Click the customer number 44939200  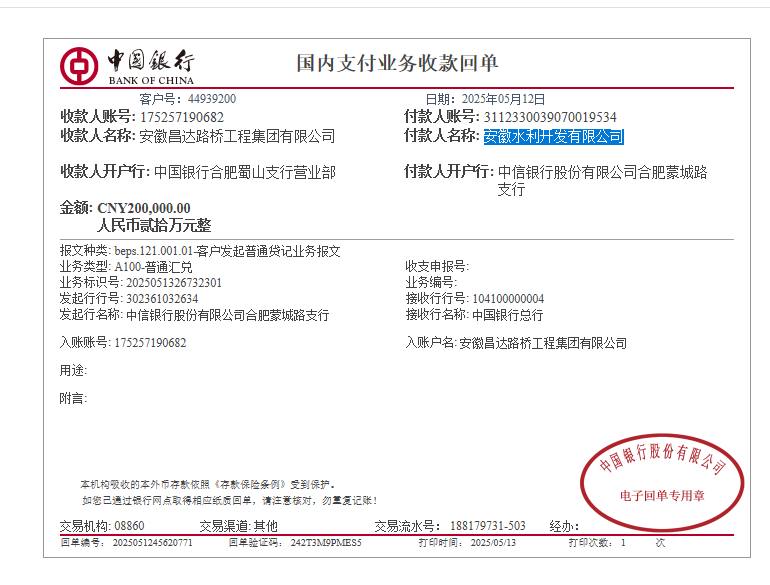click(x=212, y=99)
